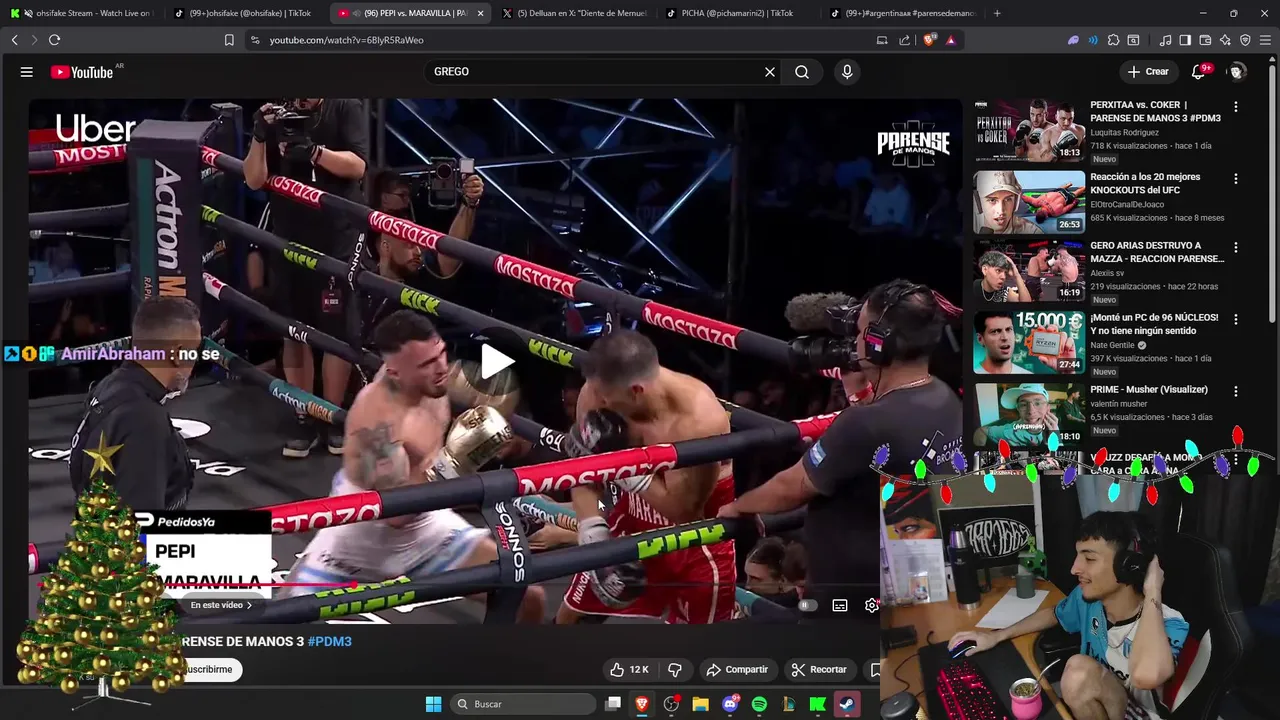The width and height of the screenshot is (1280, 720).
Task: Open the purple ghost extension
Action: coord(1073,40)
